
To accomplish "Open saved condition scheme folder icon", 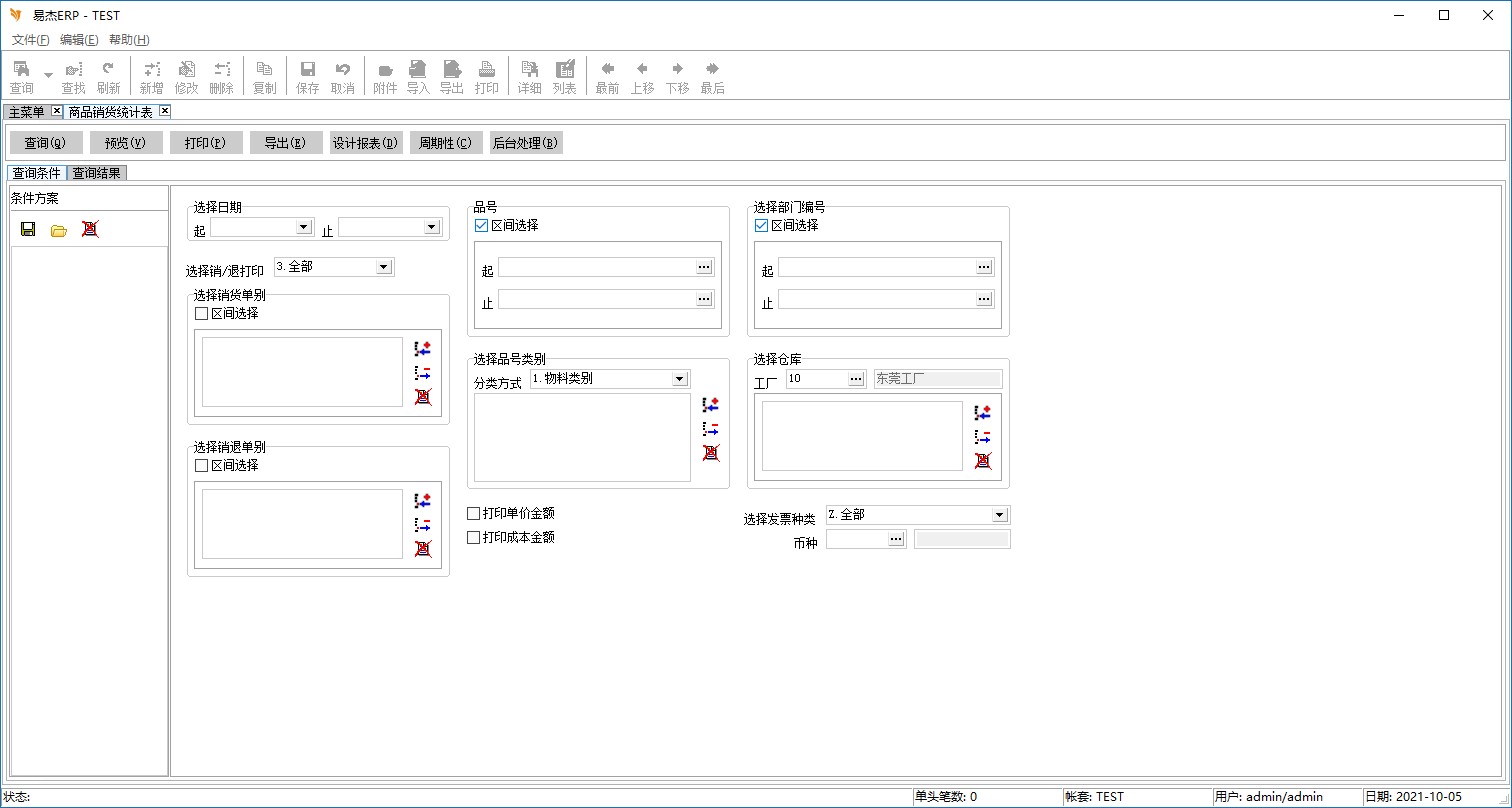I will click(x=59, y=230).
